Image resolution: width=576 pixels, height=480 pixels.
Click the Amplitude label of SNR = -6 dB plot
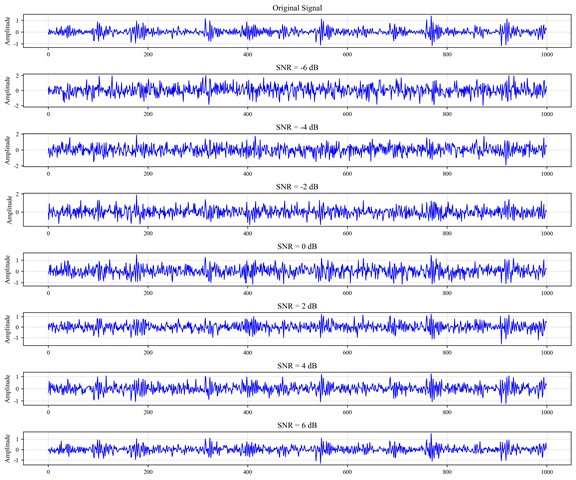(x=8, y=90)
